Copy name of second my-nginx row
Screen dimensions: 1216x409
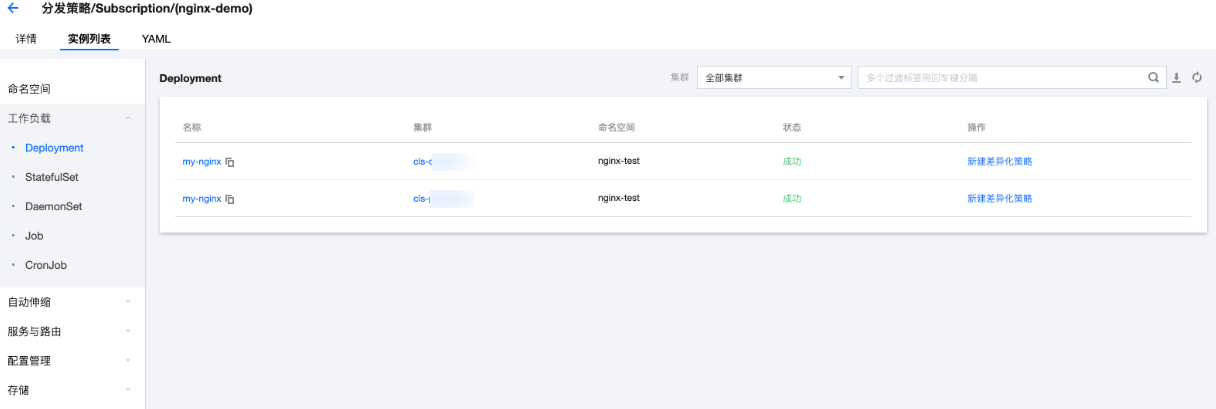tap(230, 199)
